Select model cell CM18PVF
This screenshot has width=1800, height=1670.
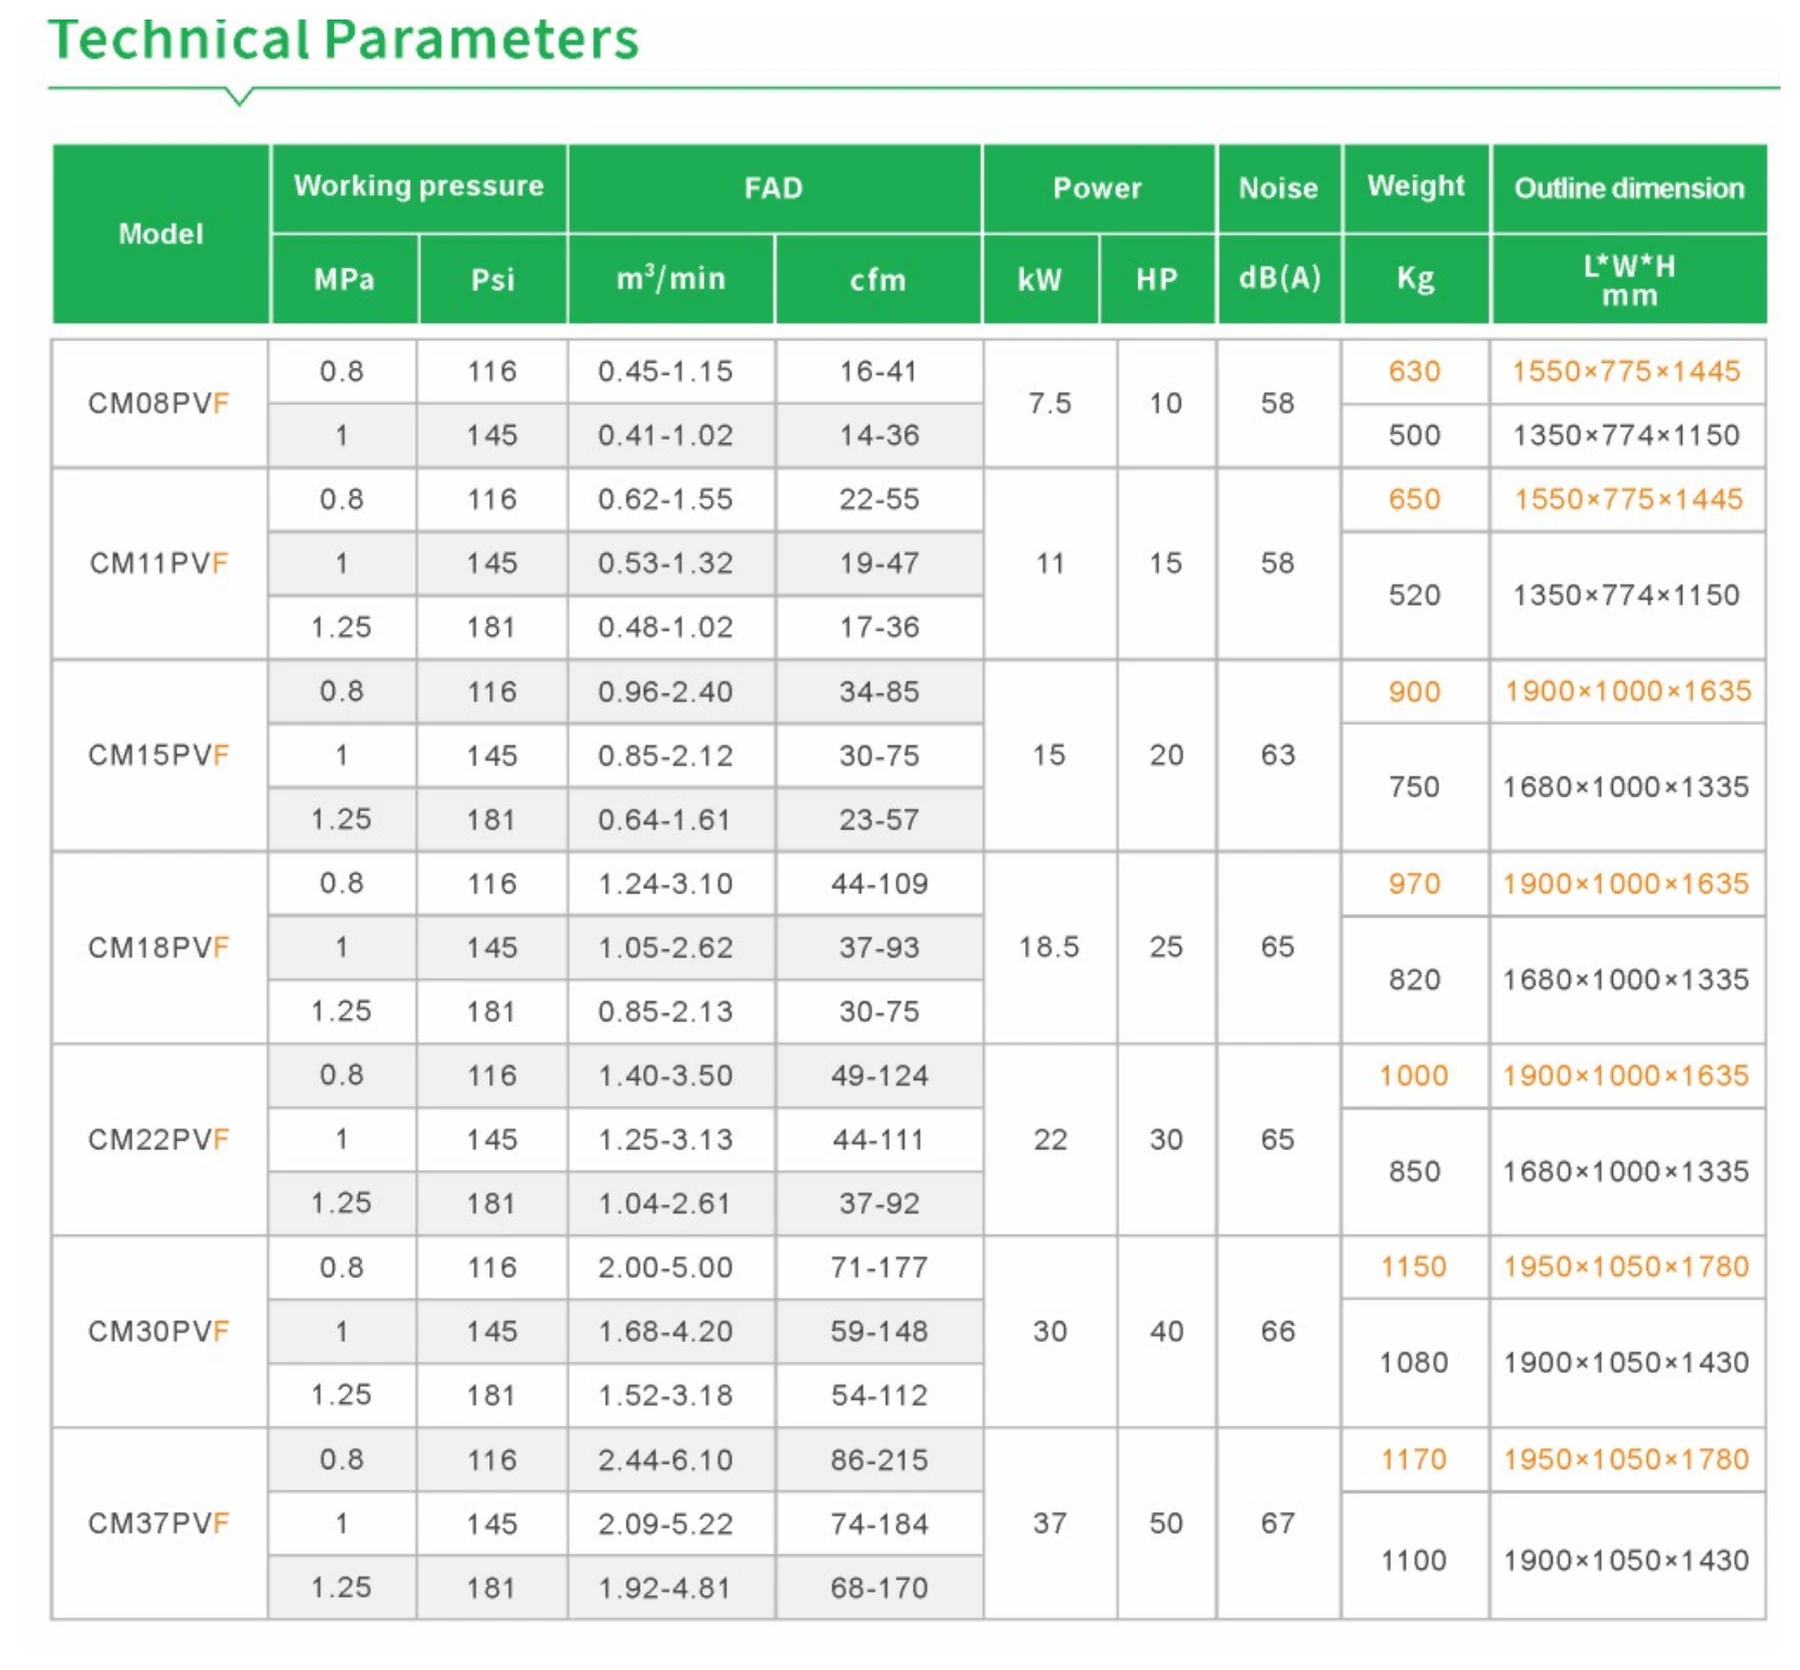159,947
